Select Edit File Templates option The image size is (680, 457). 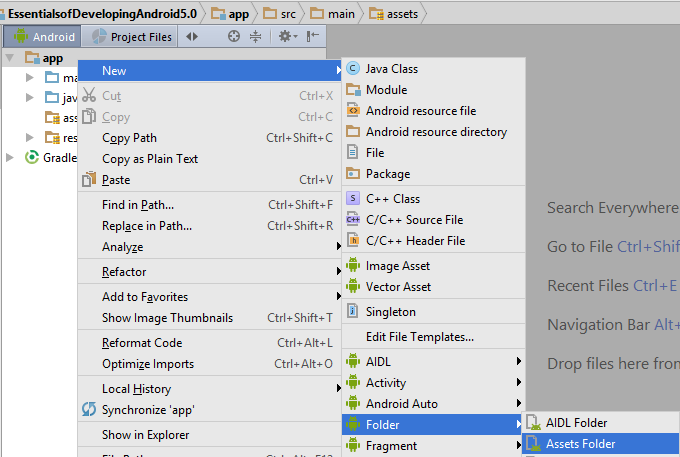(434, 336)
